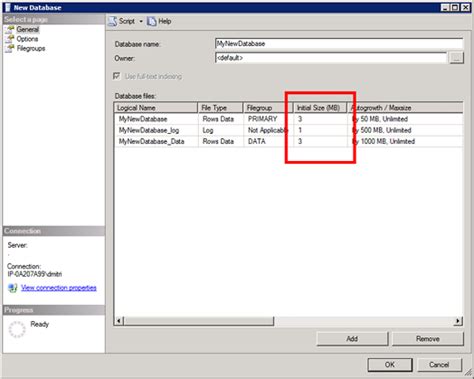
Task: Focus the Database name field
Action: tap(339, 44)
